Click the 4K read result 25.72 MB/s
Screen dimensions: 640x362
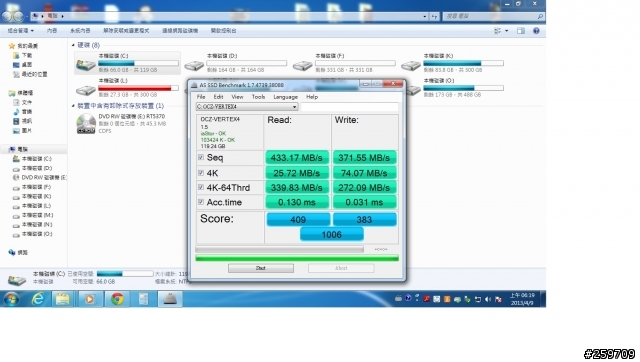297,173
